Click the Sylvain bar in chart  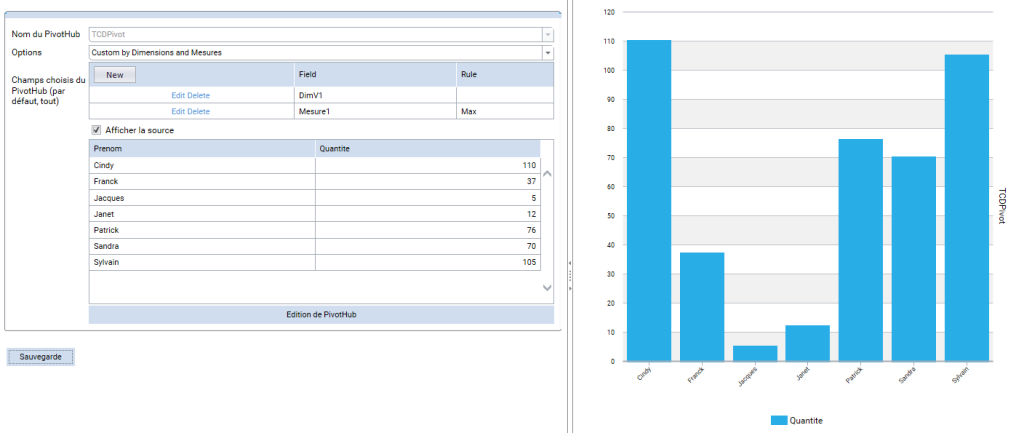point(967,208)
